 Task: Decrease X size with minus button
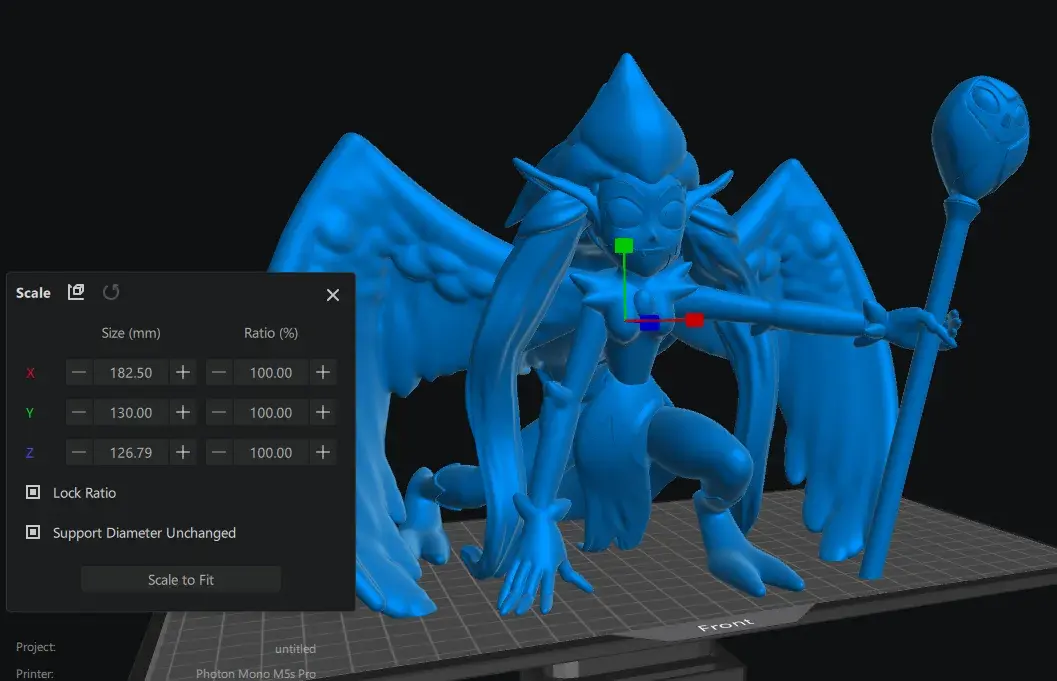pos(80,372)
